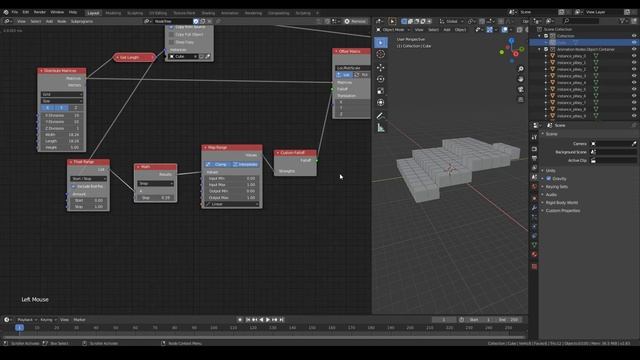
Task: Select the Select Box tool in viewport
Action: [x=380, y=42]
